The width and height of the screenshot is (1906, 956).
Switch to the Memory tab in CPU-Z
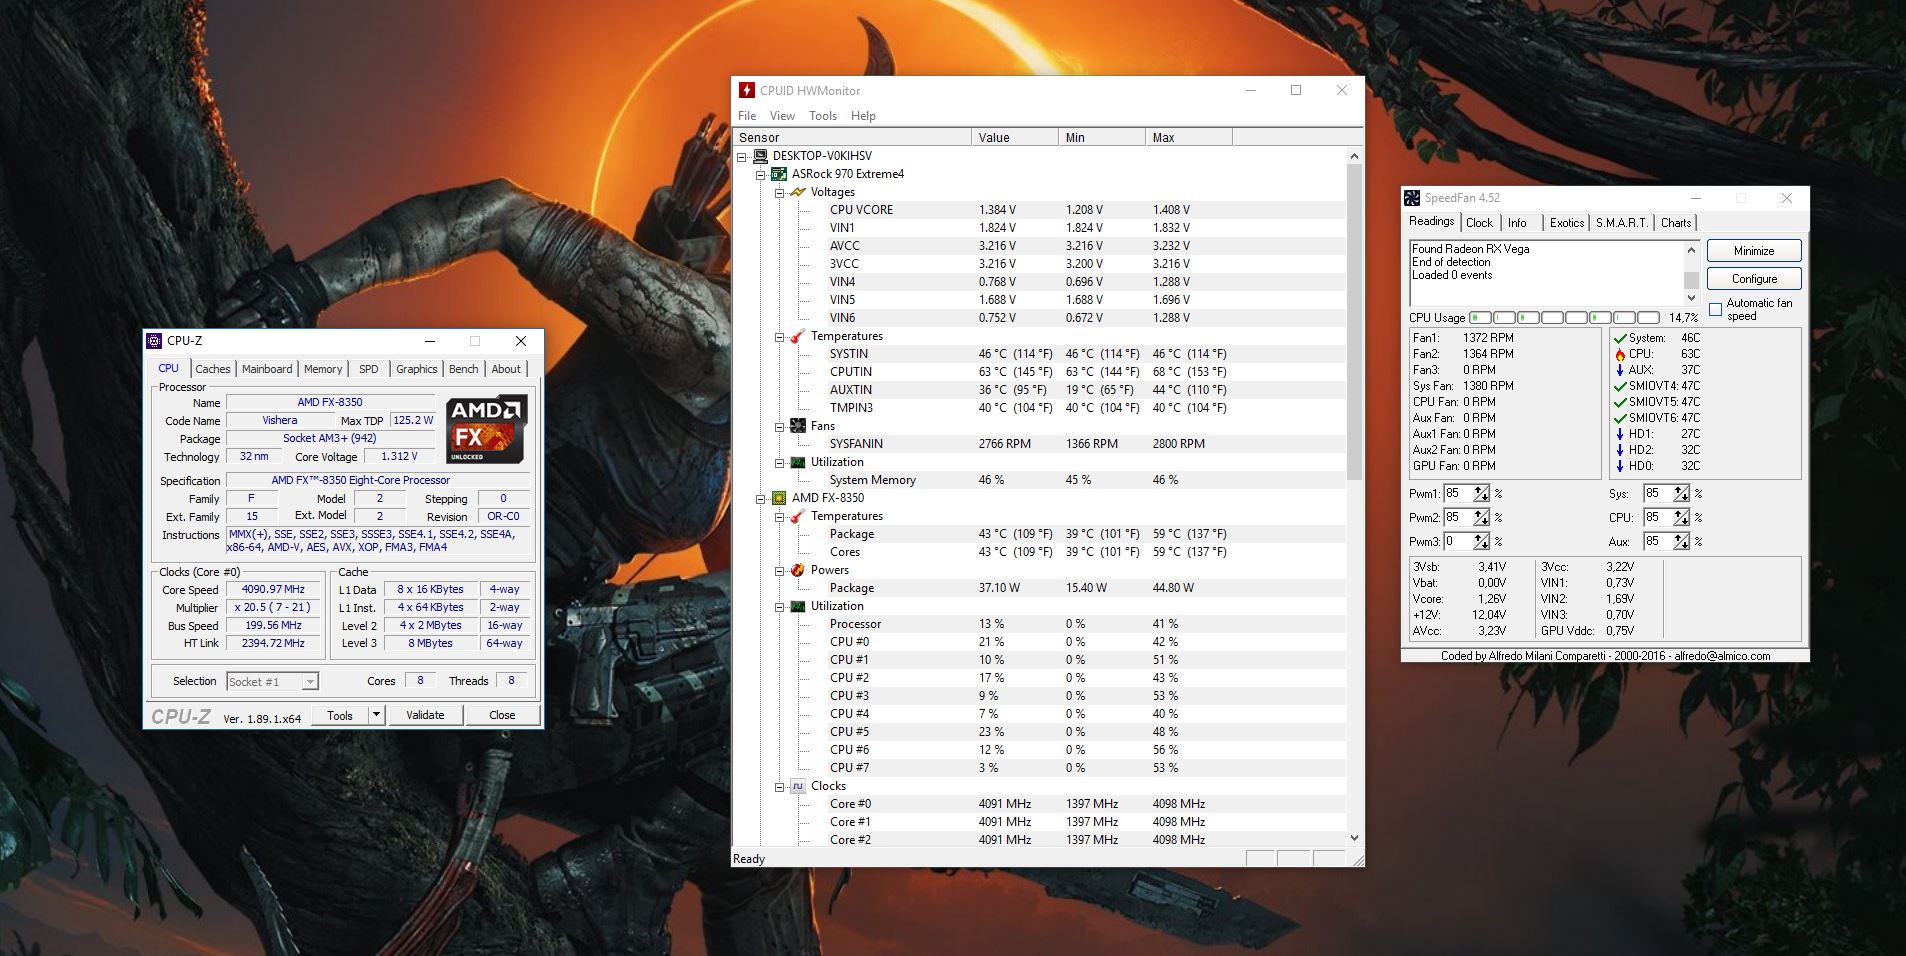pyautogui.click(x=323, y=369)
